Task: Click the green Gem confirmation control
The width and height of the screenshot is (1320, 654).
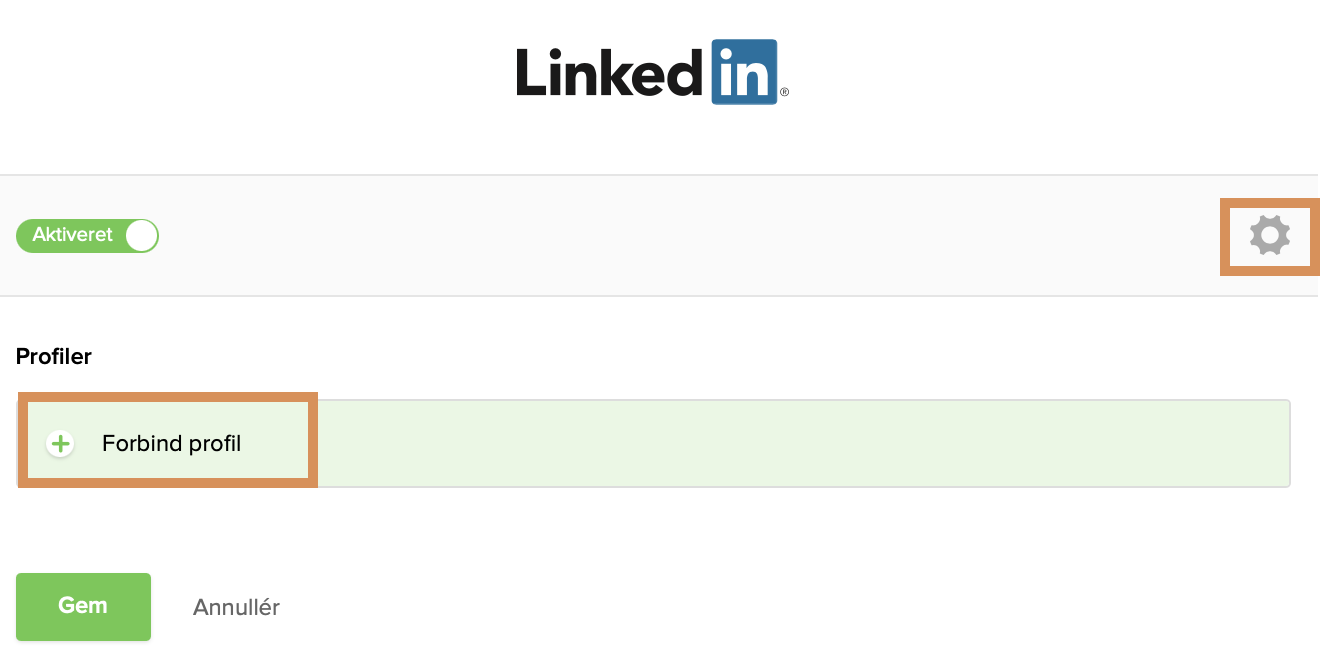Action: 83,606
